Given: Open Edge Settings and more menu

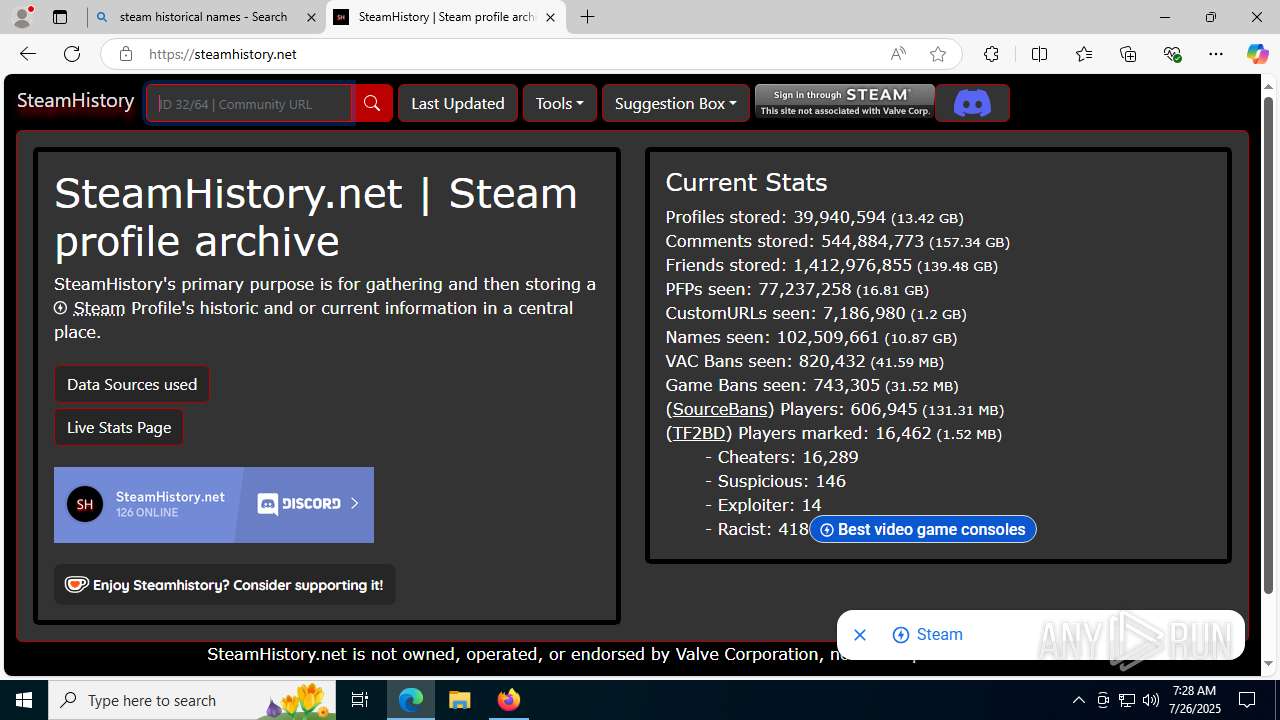Looking at the screenshot, I should pos(1216,54).
